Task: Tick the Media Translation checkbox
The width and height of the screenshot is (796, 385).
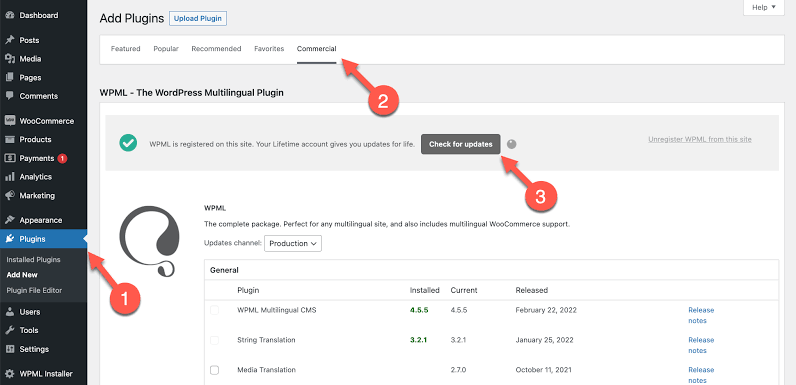Action: [x=214, y=370]
